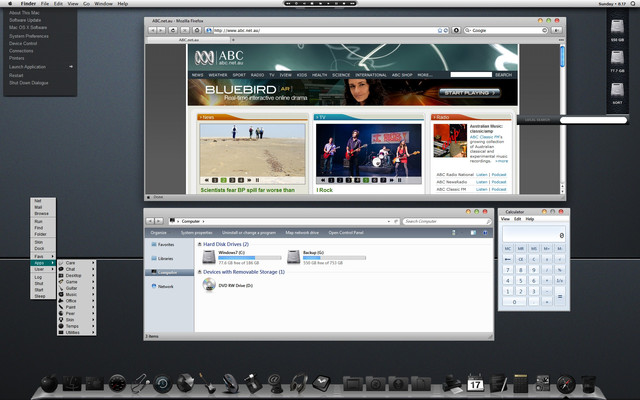Choose Shut Down Dialogue menu entry
This screenshot has height=400, width=640.
[x=29, y=83]
